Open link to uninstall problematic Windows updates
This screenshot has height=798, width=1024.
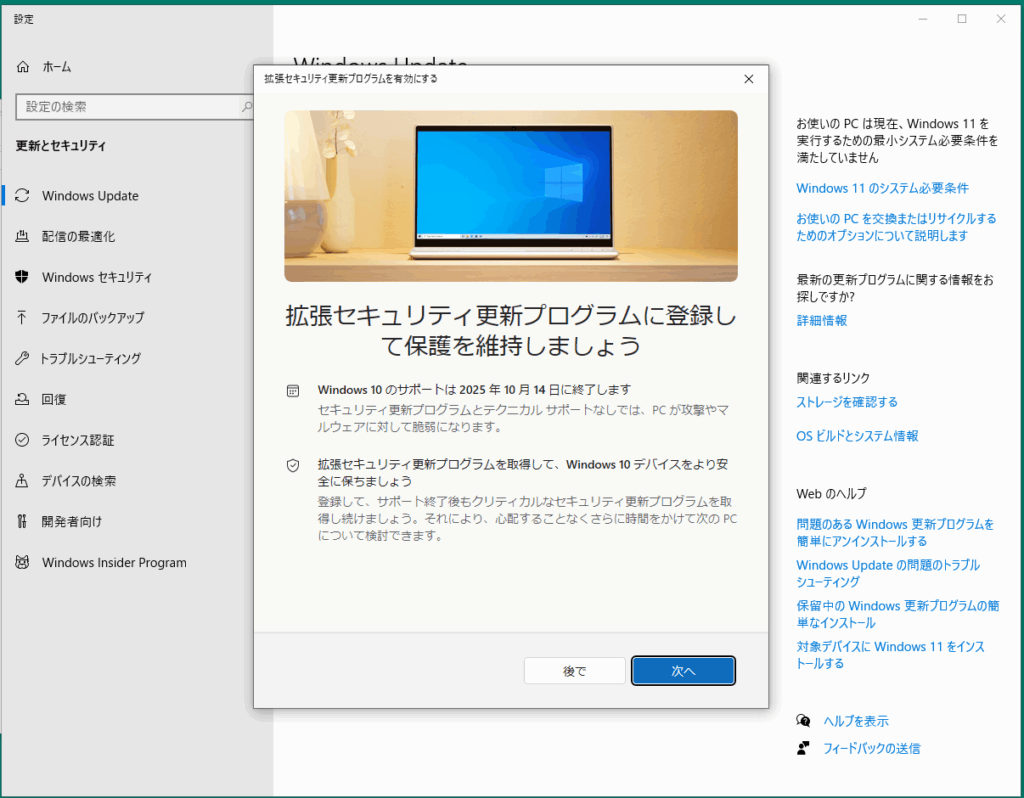point(895,532)
